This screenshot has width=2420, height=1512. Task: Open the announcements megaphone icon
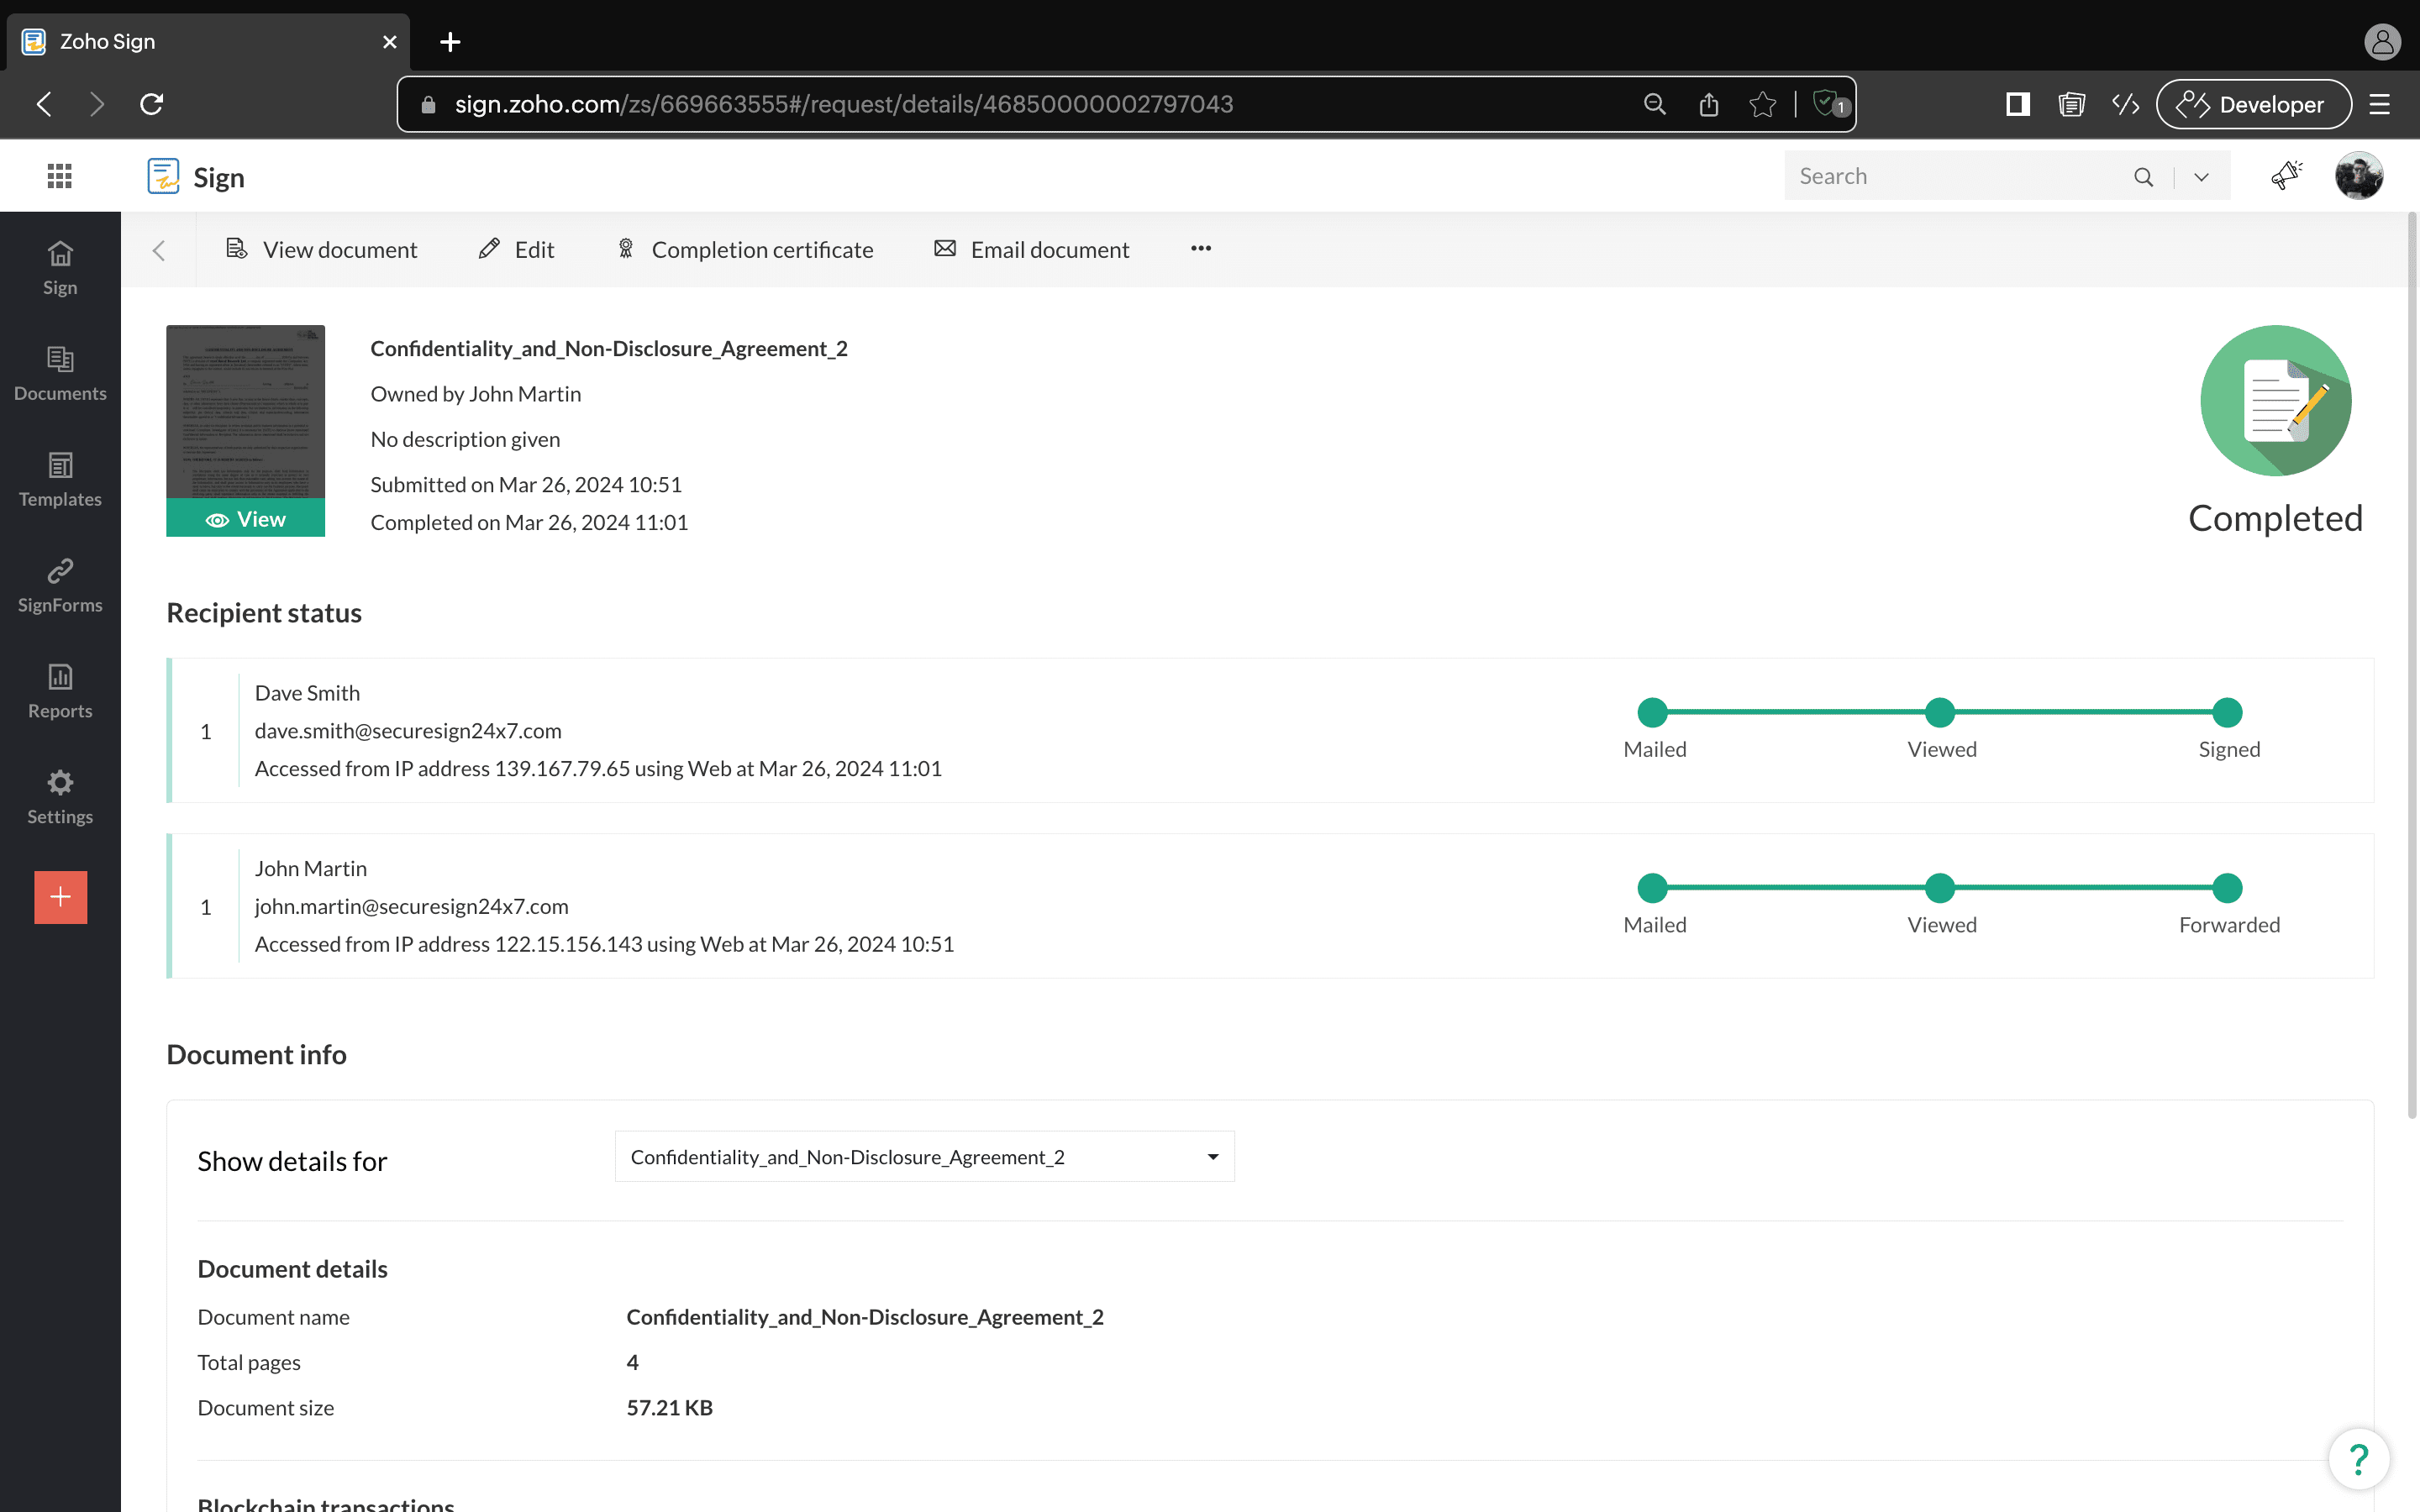tap(2286, 176)
